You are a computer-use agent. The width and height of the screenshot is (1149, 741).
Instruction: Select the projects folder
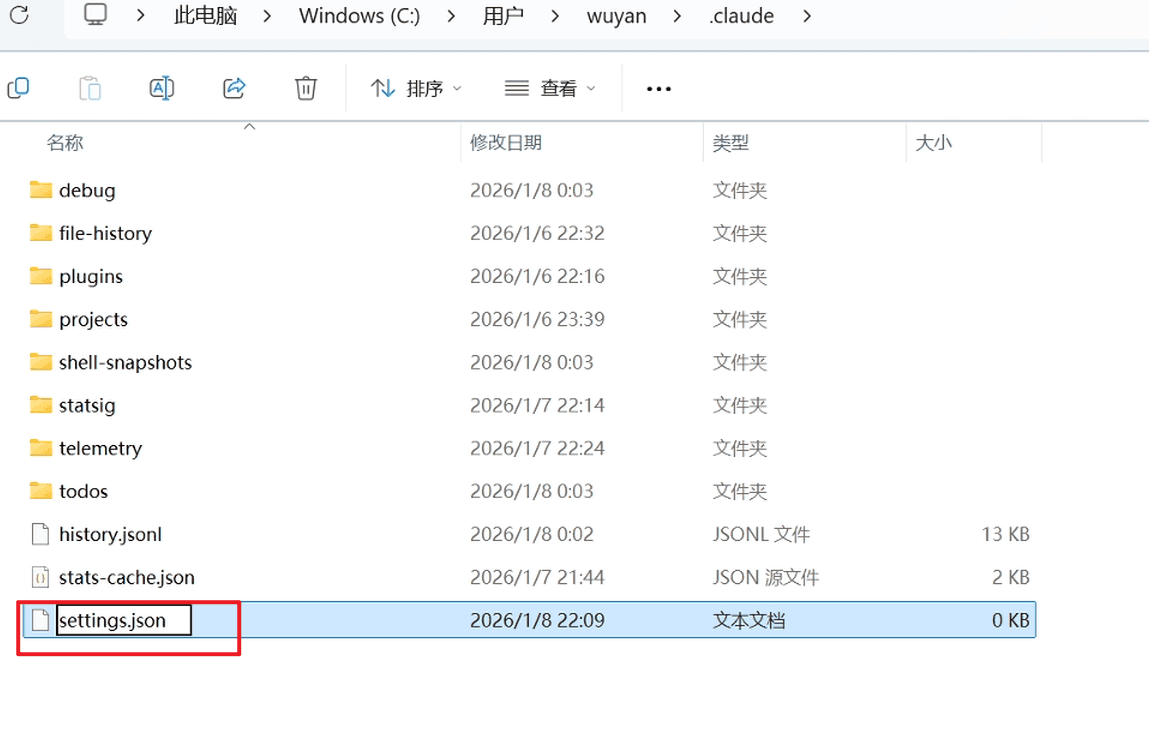[93, 320]
